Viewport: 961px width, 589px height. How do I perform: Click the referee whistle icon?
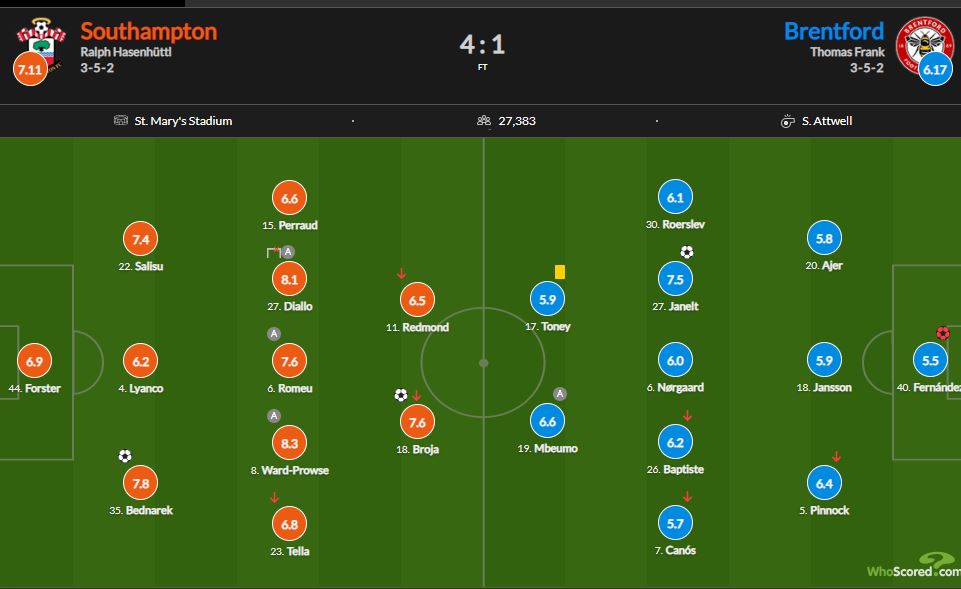tap(787, 121)
